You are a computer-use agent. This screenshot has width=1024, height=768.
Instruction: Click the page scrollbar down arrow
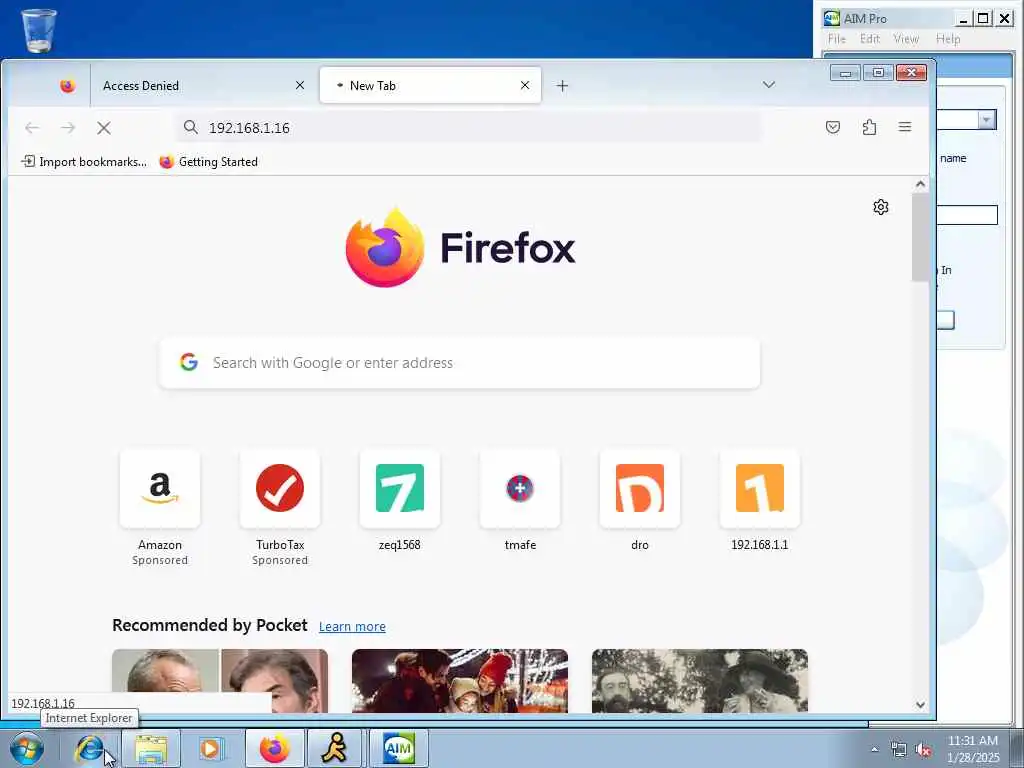pos(920,705)
